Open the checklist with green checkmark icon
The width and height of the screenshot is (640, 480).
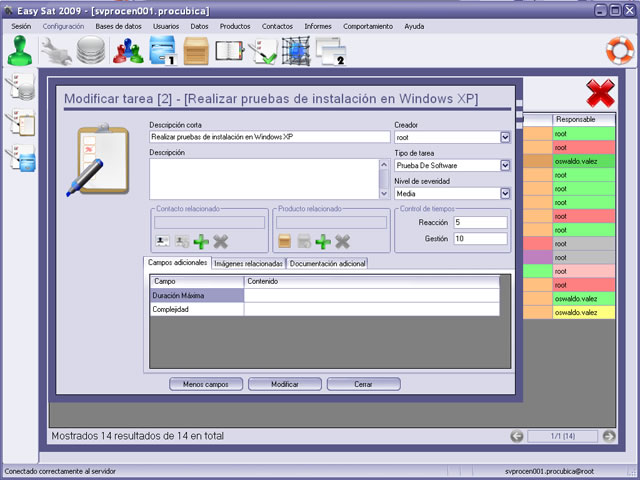click(x=263, y=51)
